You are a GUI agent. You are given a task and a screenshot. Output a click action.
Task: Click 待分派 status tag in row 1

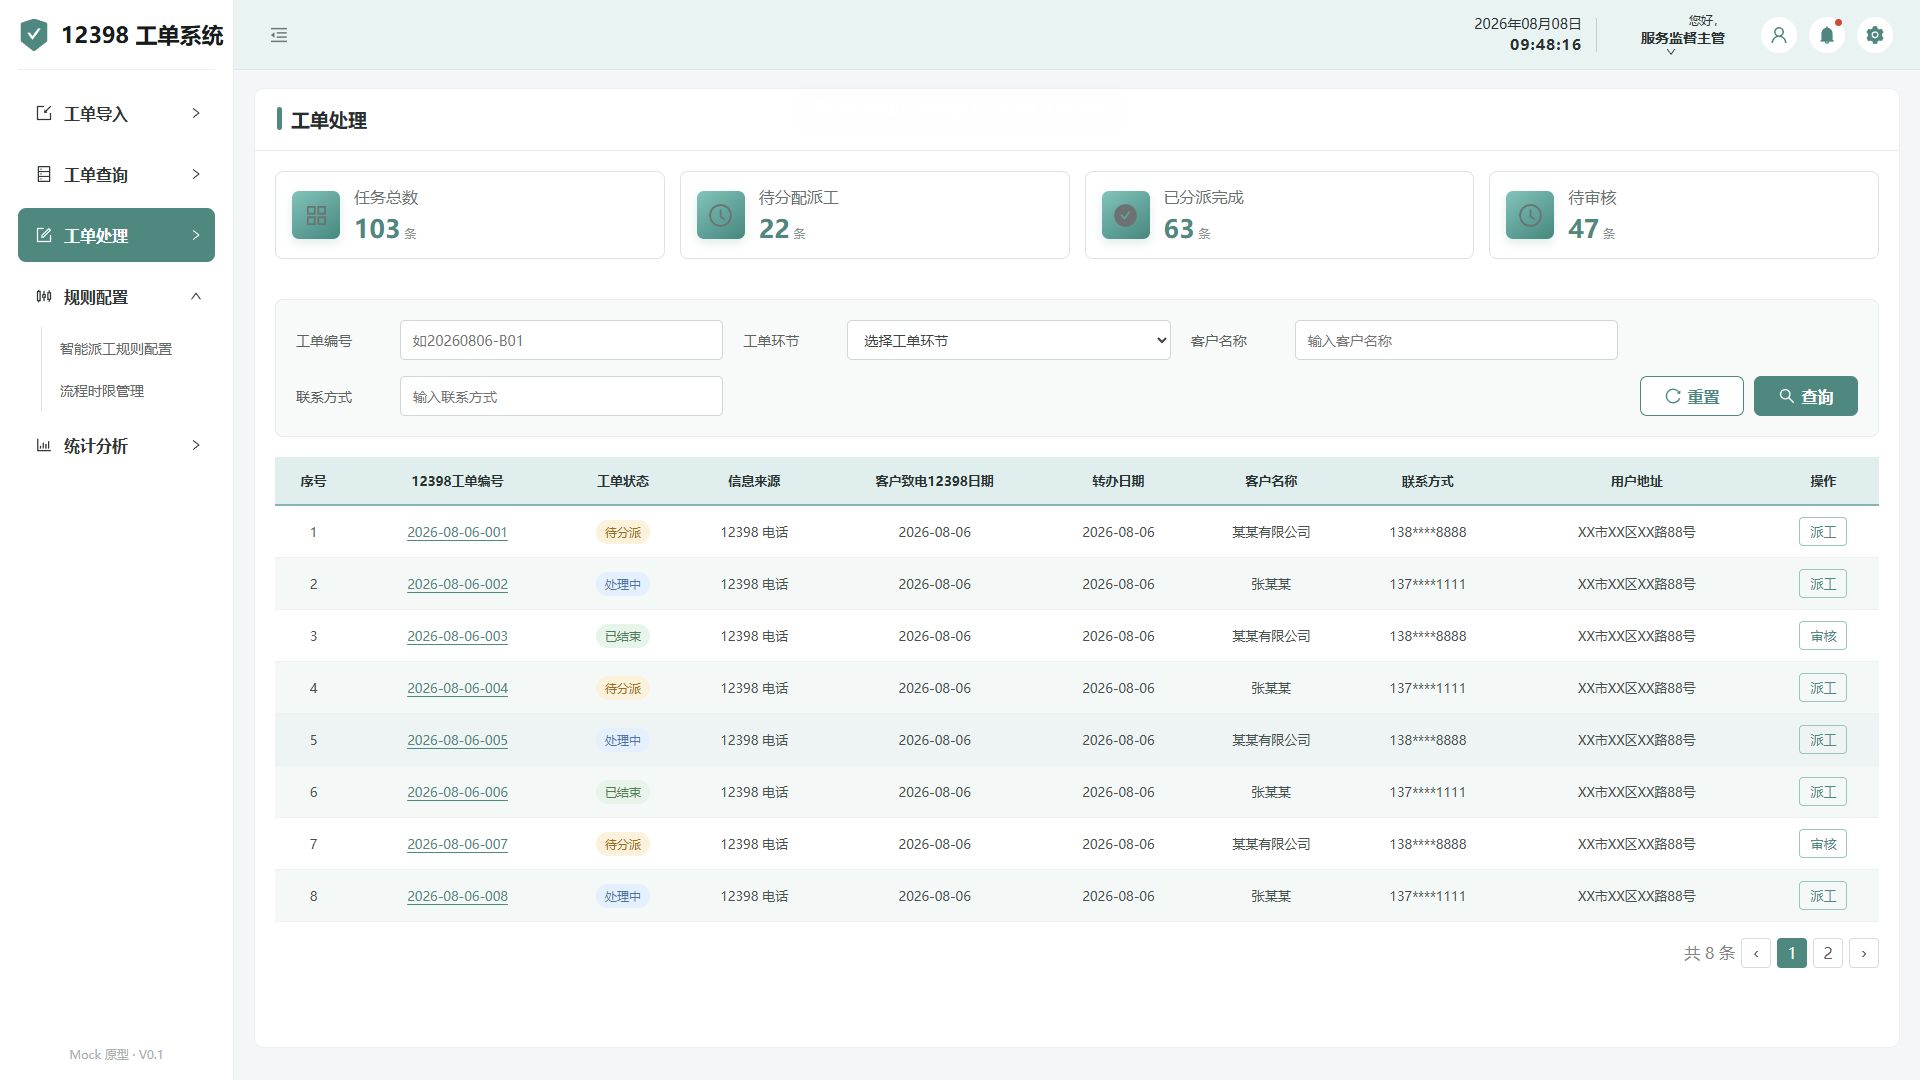click(x=623, y=532)
